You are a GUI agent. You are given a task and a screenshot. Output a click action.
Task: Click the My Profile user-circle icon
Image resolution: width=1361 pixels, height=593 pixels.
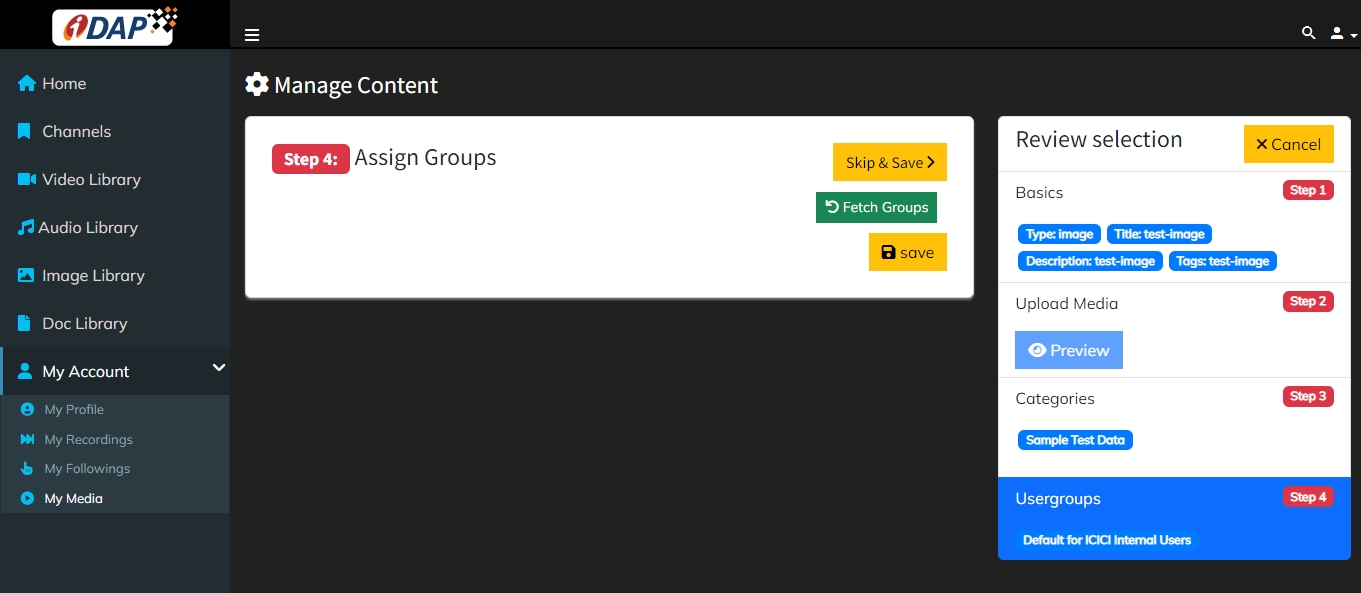tap(28, 410)
